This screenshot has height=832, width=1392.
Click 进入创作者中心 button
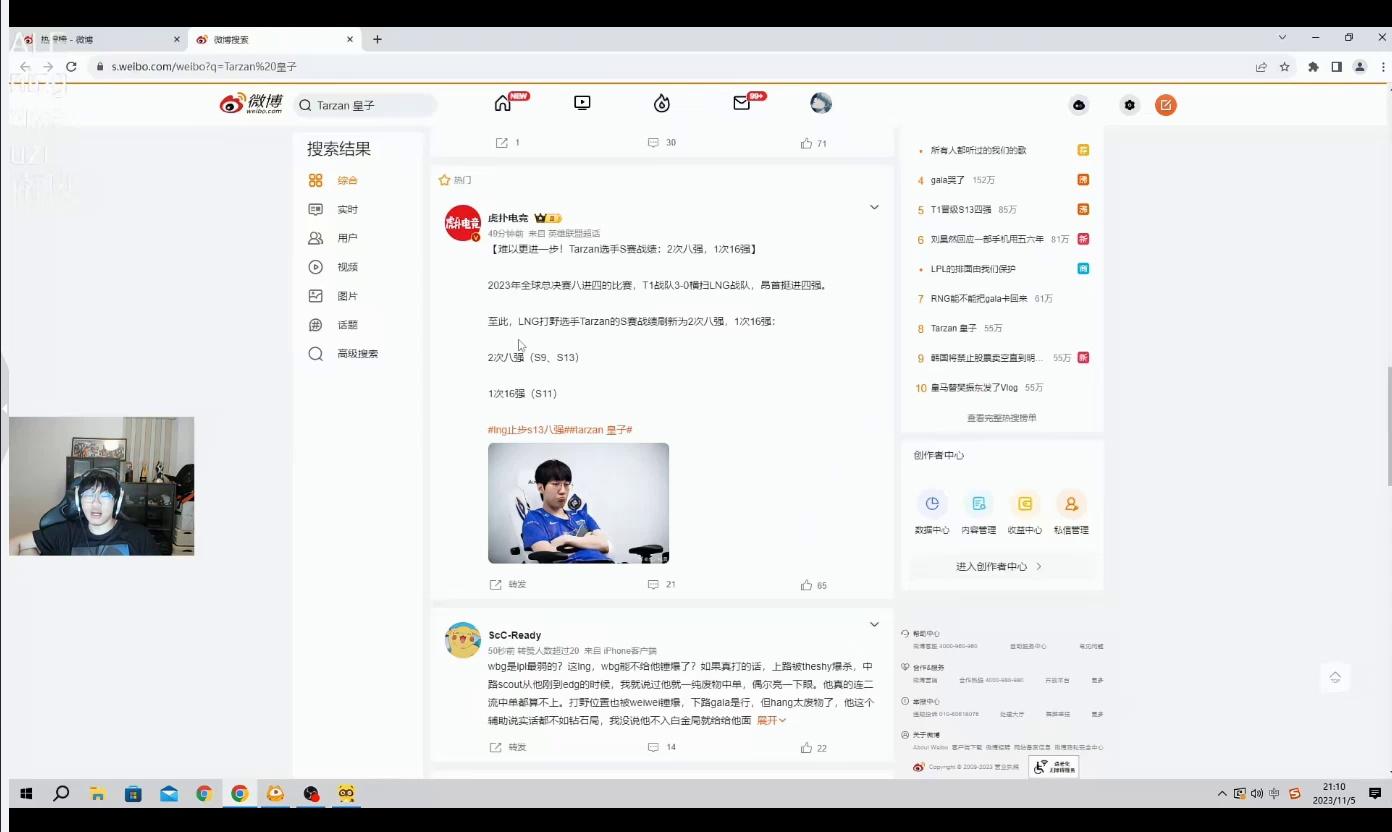click(1002, 567)
